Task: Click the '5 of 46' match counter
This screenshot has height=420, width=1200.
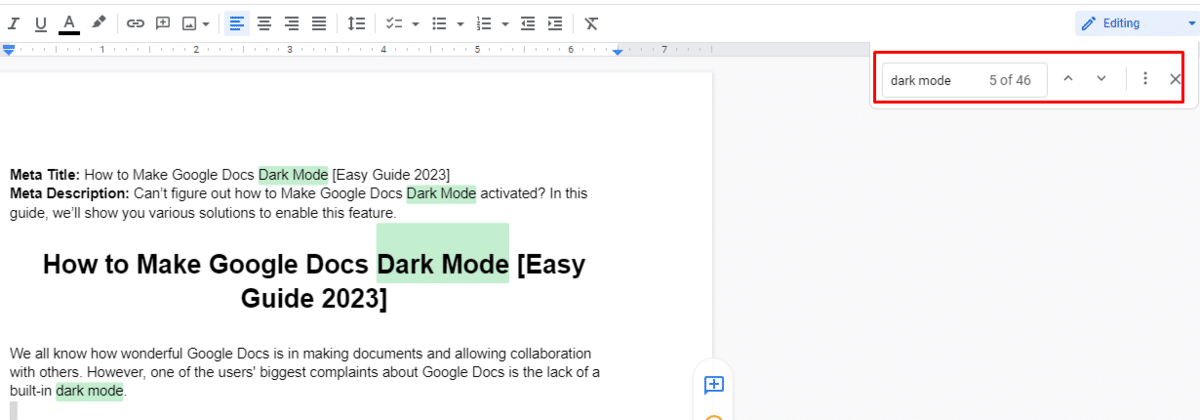Action: pyautogui.click(x=1010, y=80)
